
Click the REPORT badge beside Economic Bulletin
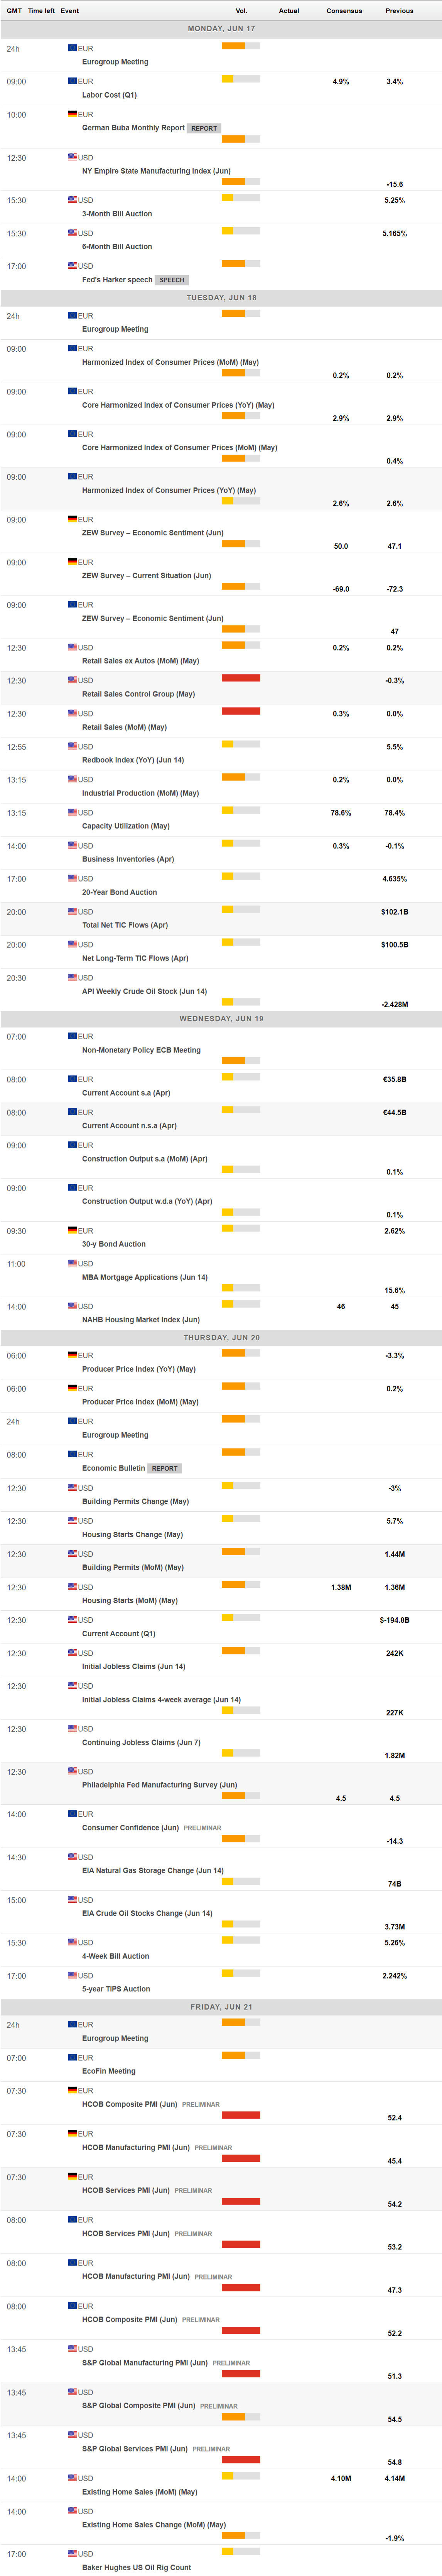pos(165,1468)
